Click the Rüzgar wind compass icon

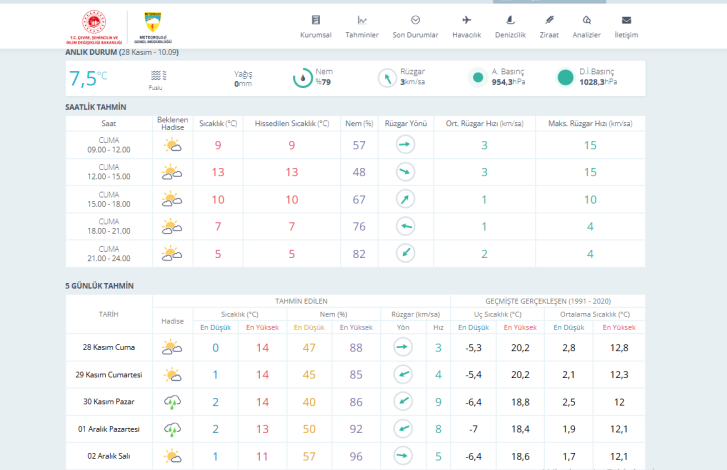pyautogui.click(x=387, y=78)
